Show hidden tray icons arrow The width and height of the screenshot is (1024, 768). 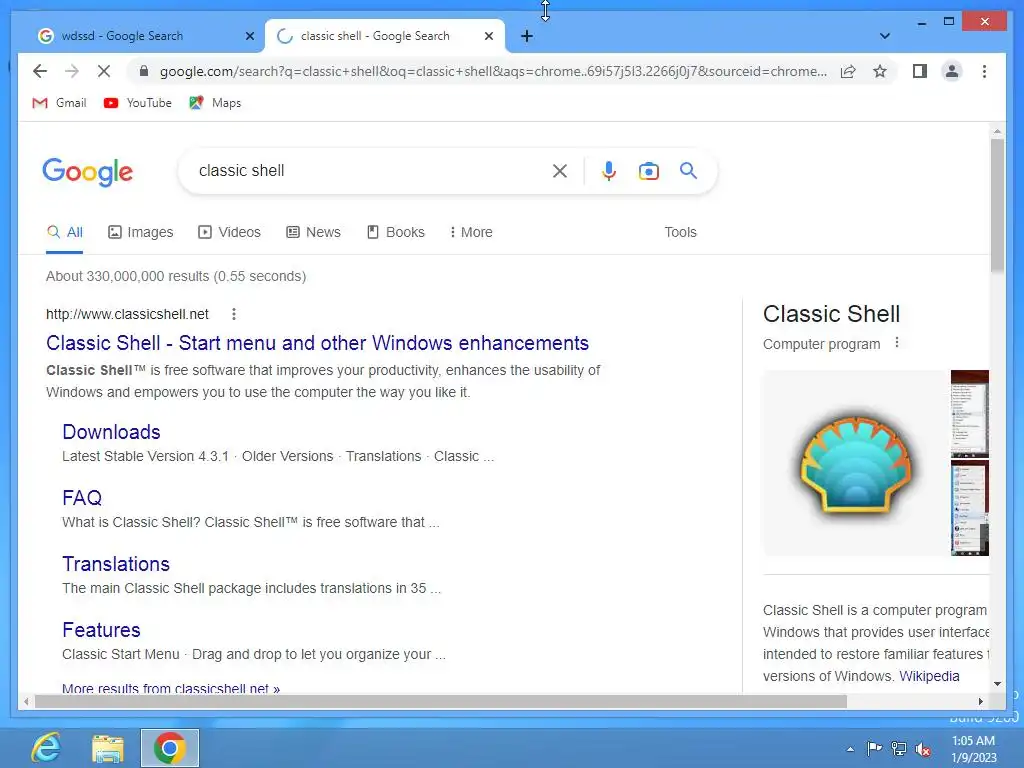tap(850, 749)
